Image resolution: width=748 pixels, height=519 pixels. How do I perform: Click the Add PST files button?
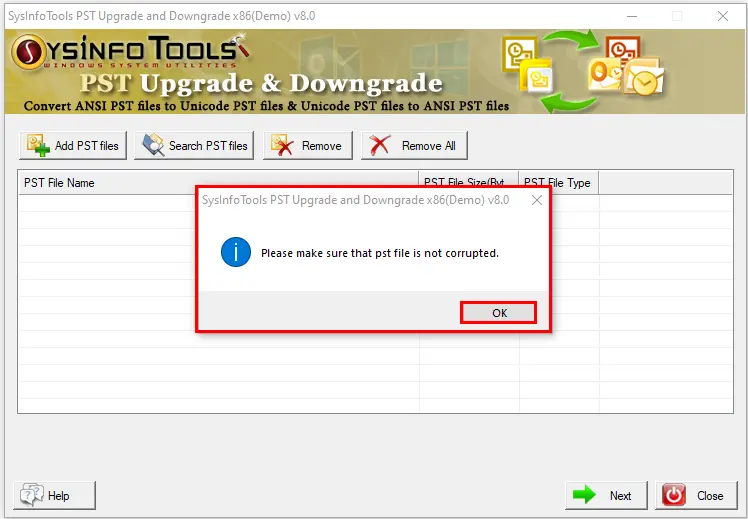tap(73, 145)
